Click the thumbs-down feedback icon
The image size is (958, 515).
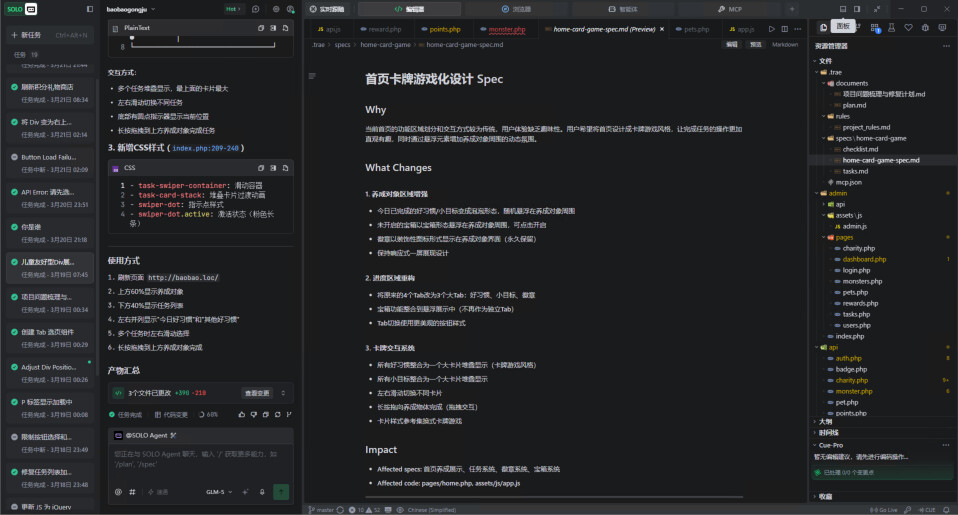pos(254,414)
